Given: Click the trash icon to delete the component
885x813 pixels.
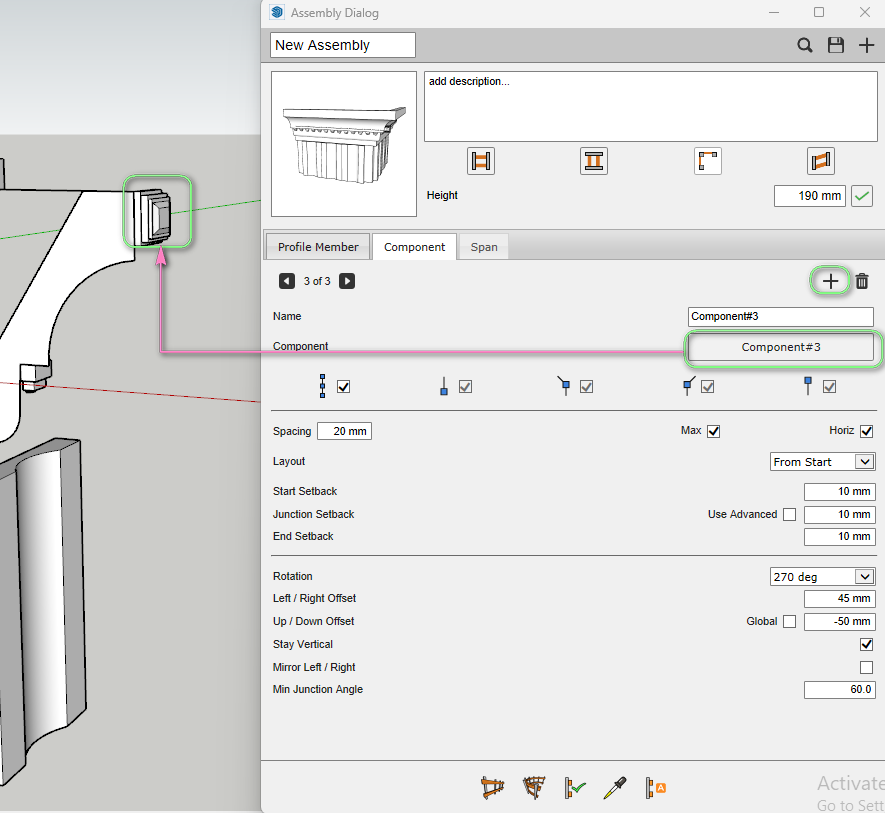Looking at the screenshot, I should [862, 282].
